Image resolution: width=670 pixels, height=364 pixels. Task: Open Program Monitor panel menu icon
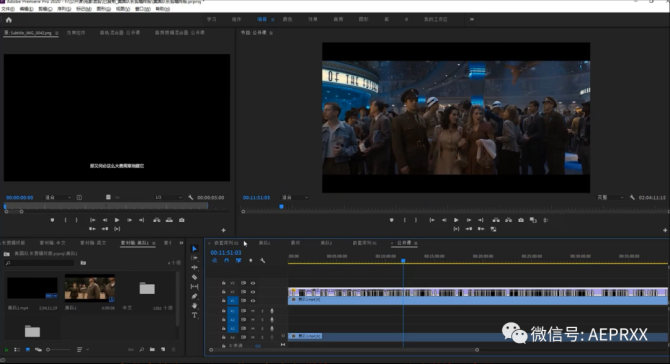(x=271, y=33)
